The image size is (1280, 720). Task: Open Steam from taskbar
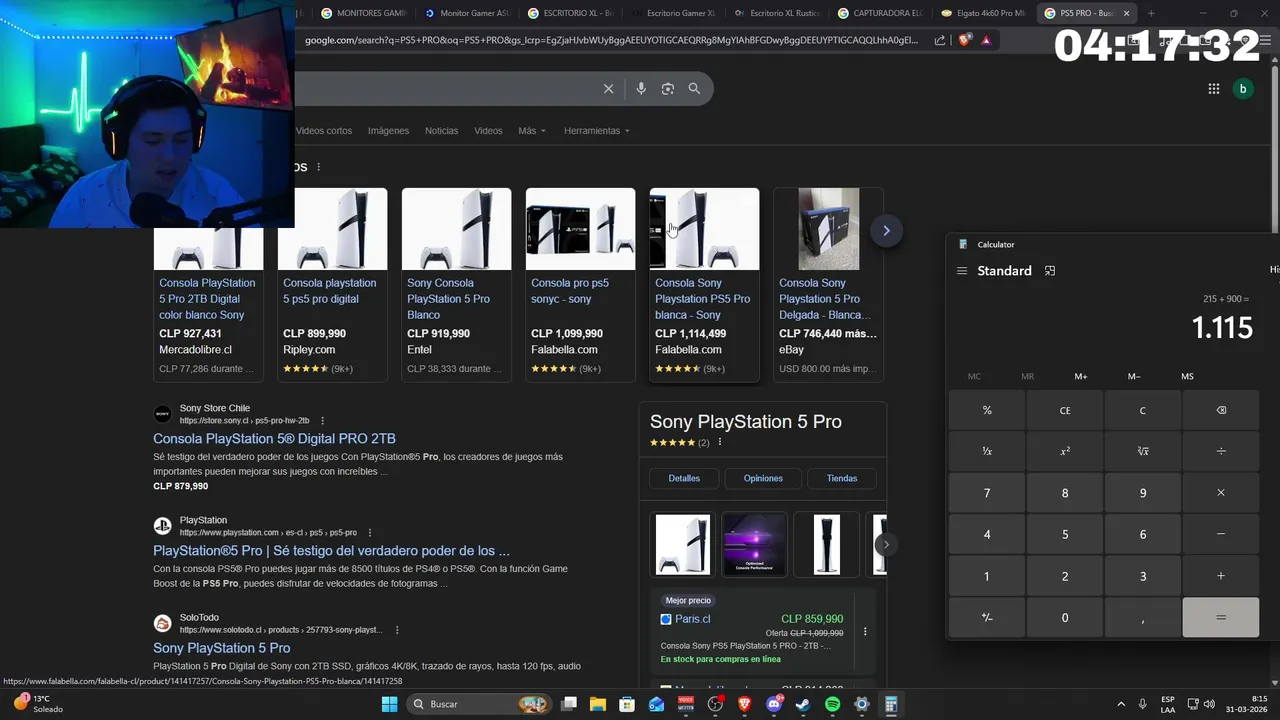pyautogui.click(x=803, y=704)
